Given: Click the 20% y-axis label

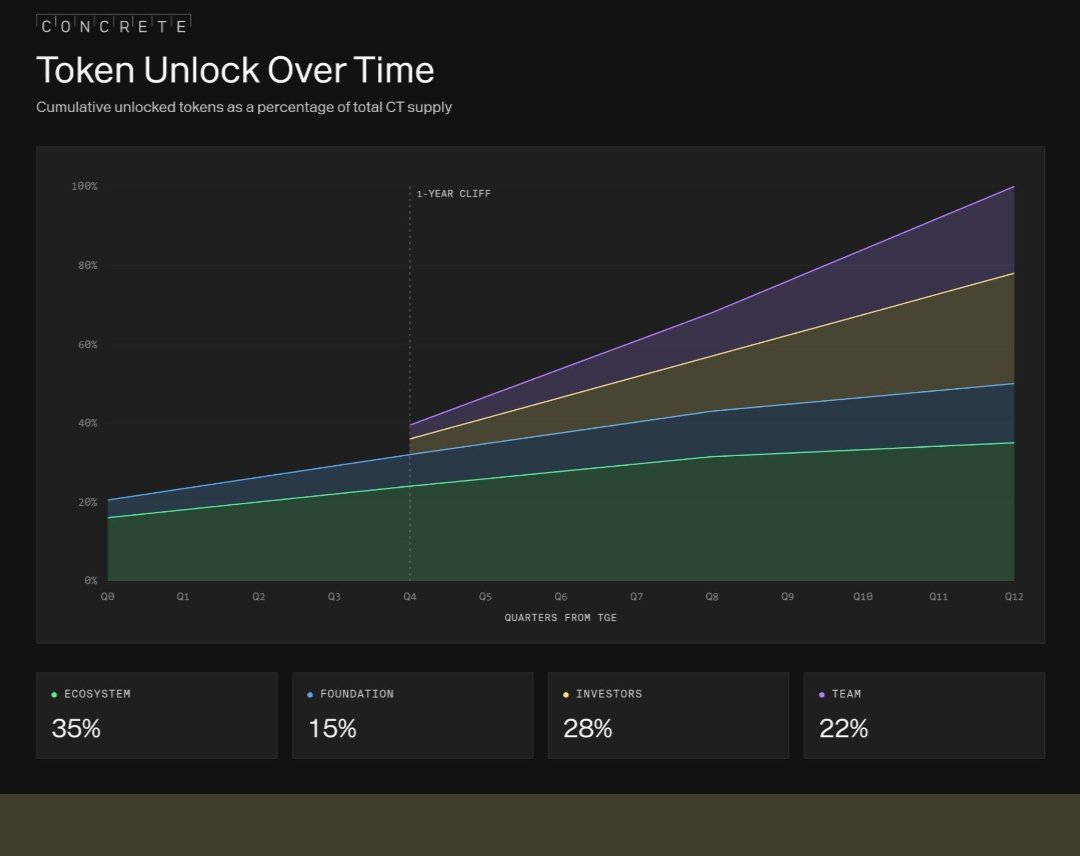Looking at the screenshot, I should pyautogui.click(x=87, y=503).
